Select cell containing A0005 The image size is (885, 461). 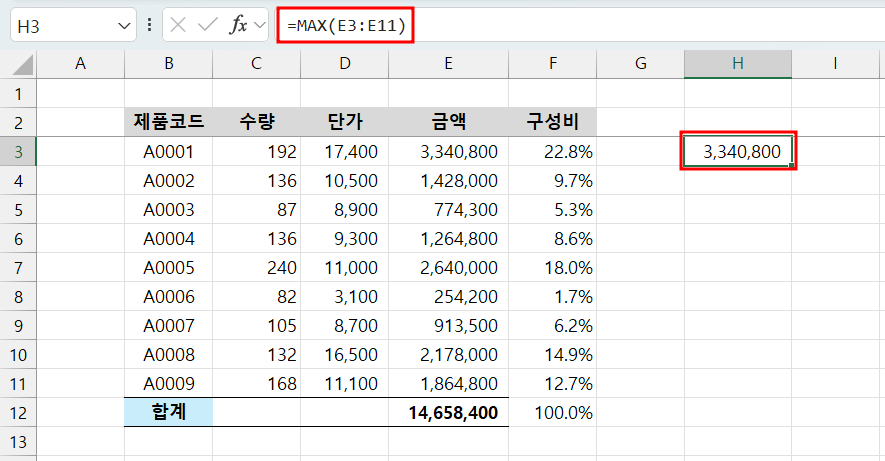click(169, 267)
